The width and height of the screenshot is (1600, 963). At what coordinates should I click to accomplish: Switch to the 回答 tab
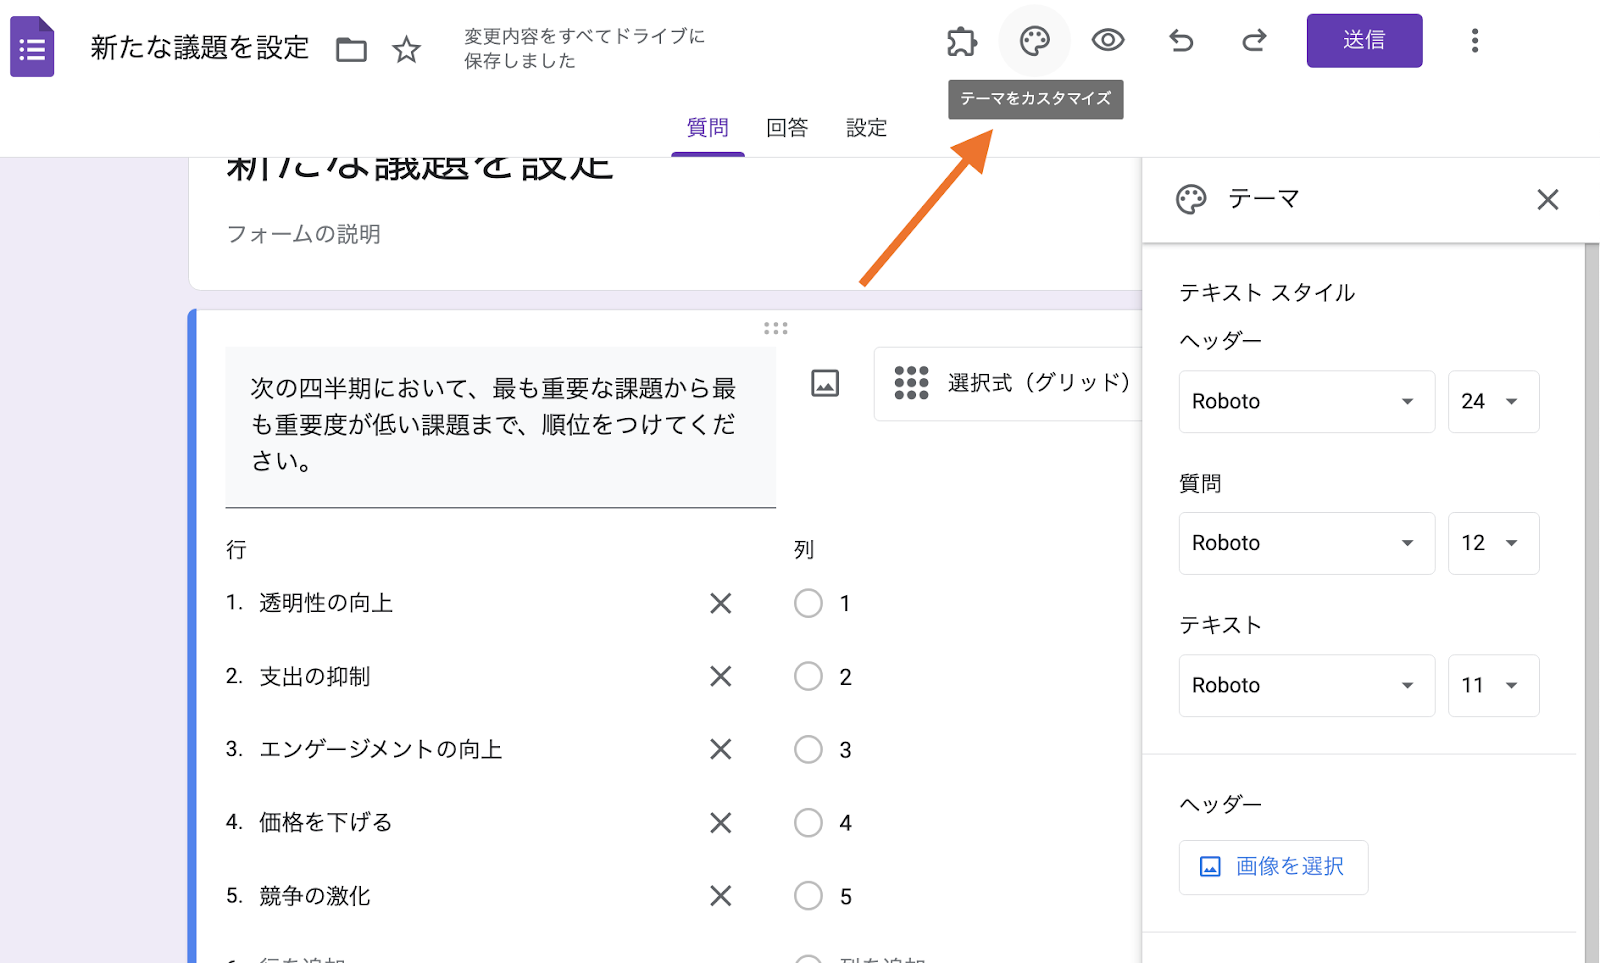point(787,128)
